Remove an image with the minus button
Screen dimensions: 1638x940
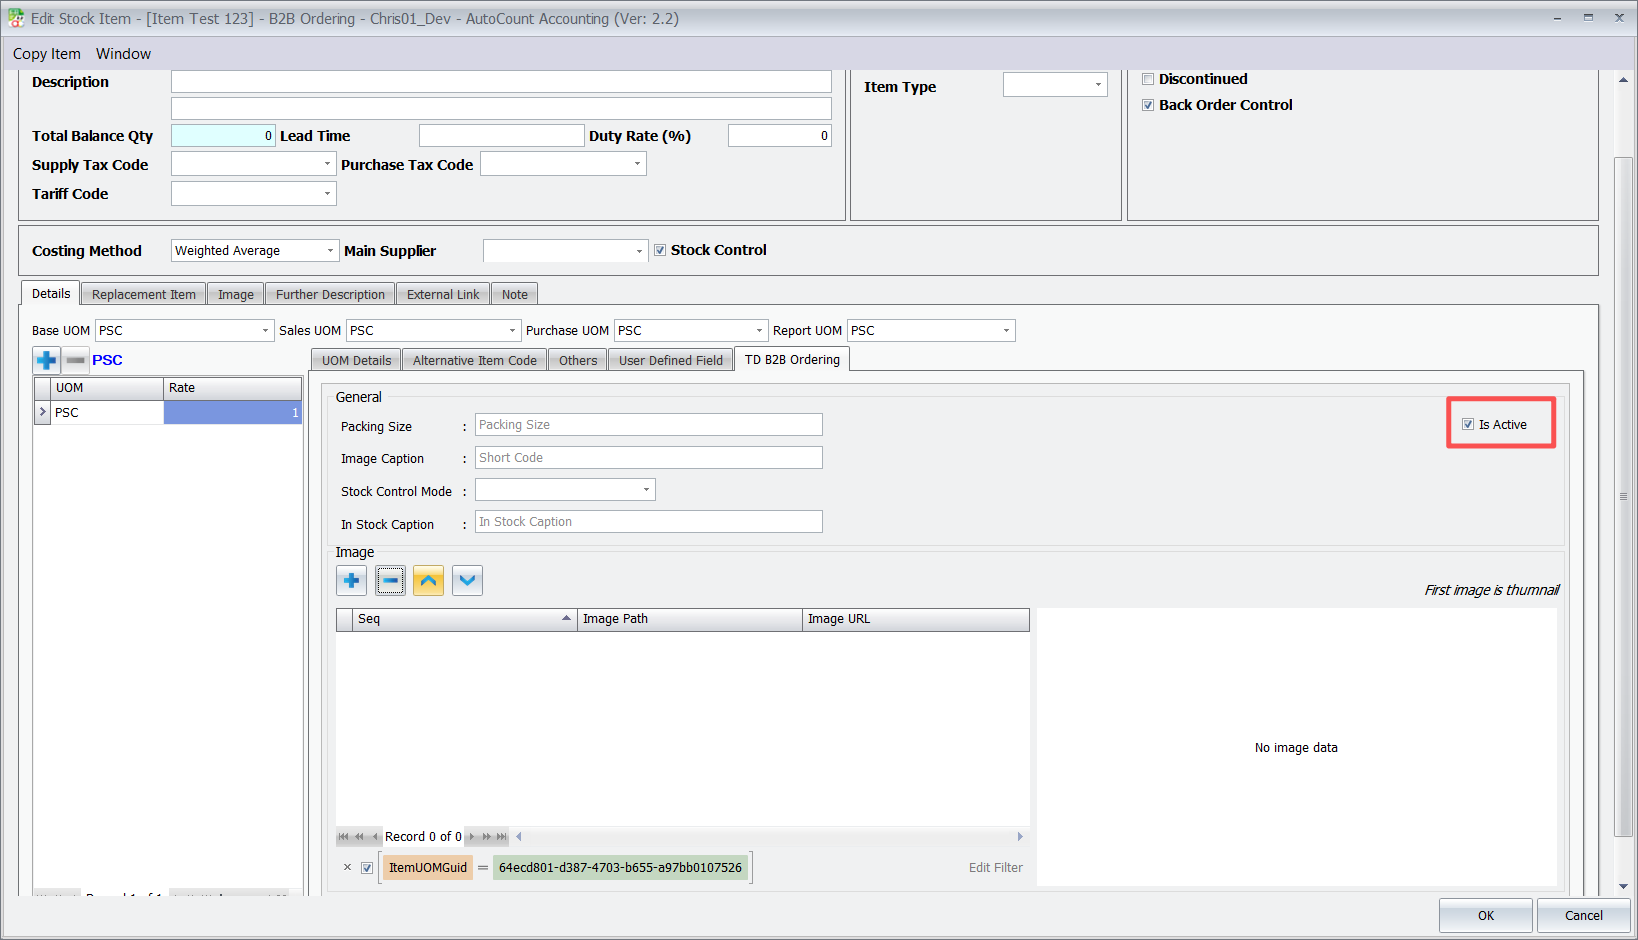pyautogui.click(x=390, y=580)
